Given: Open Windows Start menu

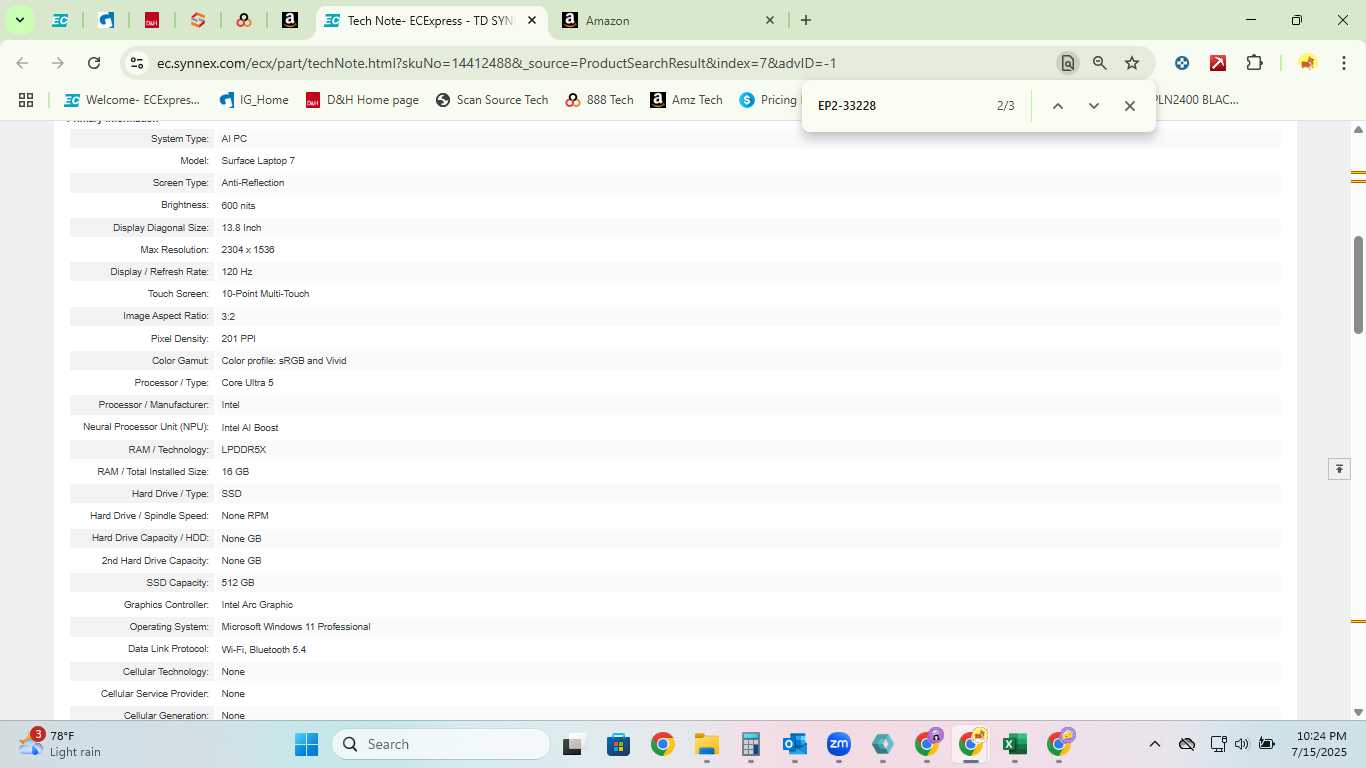Looking at the screenshot, I should point(306,744).
